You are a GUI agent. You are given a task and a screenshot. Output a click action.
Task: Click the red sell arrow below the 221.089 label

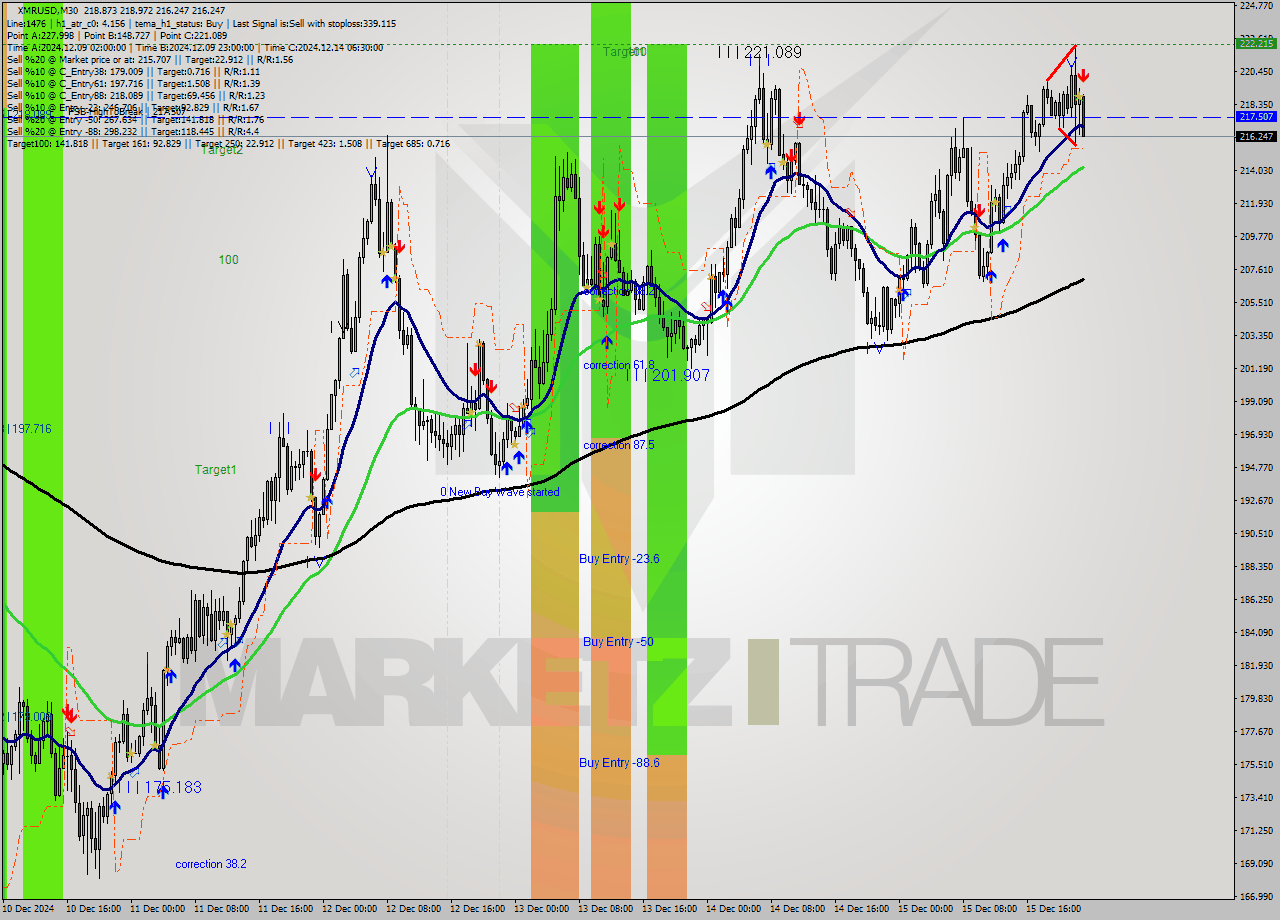coord(799,119)
